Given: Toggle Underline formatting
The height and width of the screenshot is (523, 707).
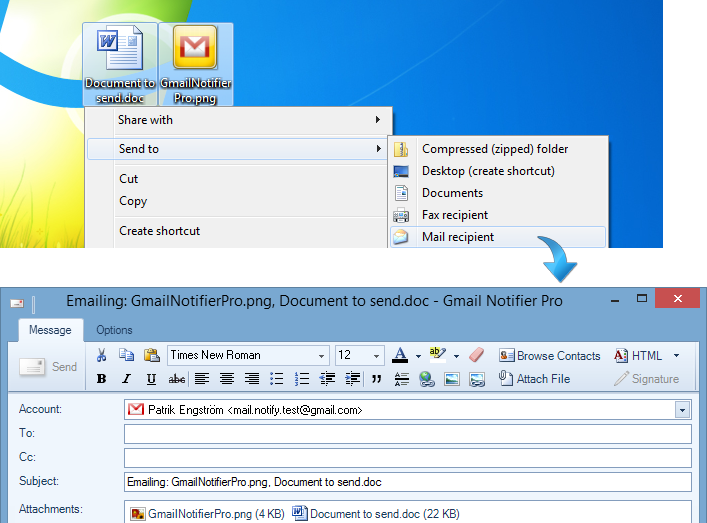Looking at the screenshot, I should coord(152,379).
